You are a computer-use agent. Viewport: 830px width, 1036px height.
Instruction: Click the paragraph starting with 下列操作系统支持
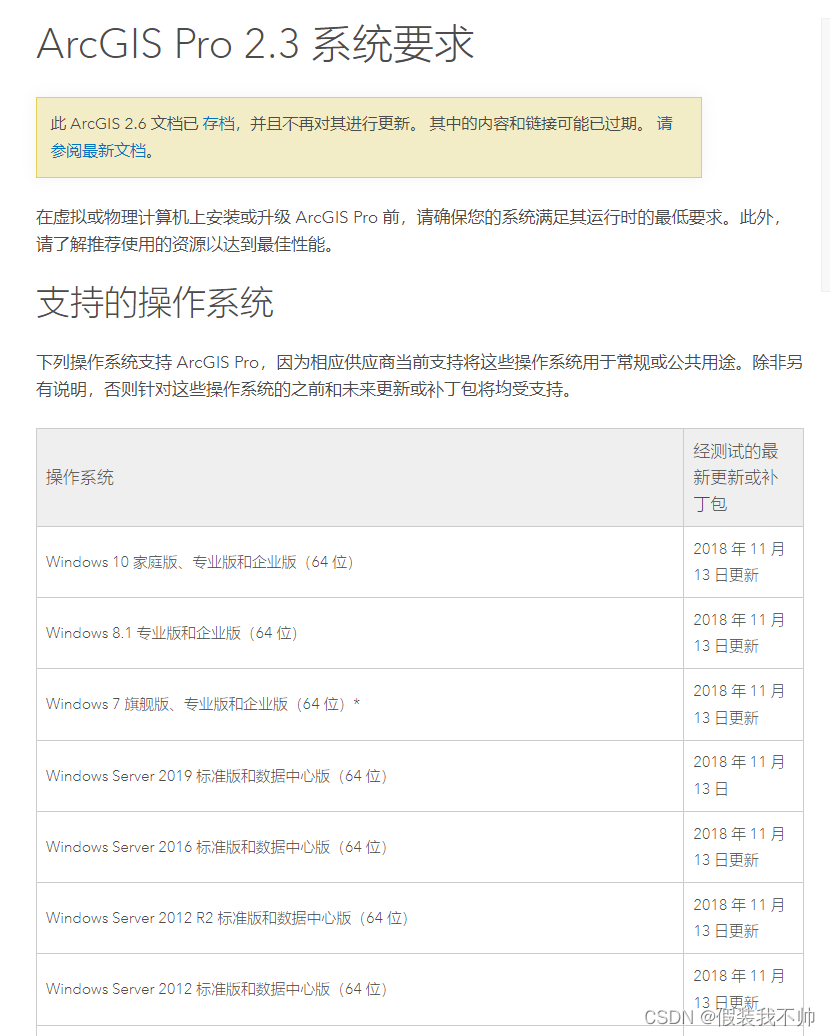pyautogui.click(x=420, y=375)
